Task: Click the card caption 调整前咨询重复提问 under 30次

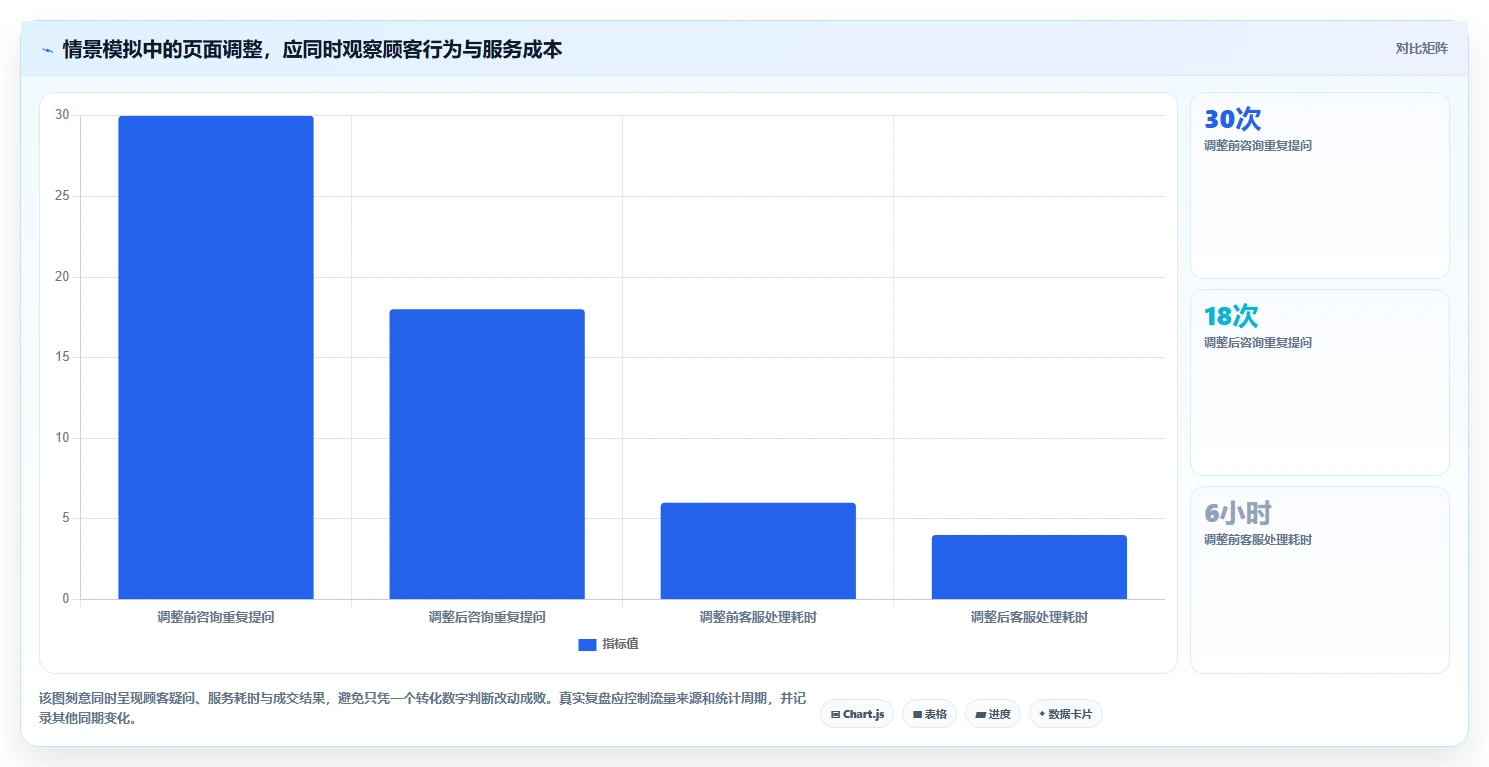Action: 1258,145
